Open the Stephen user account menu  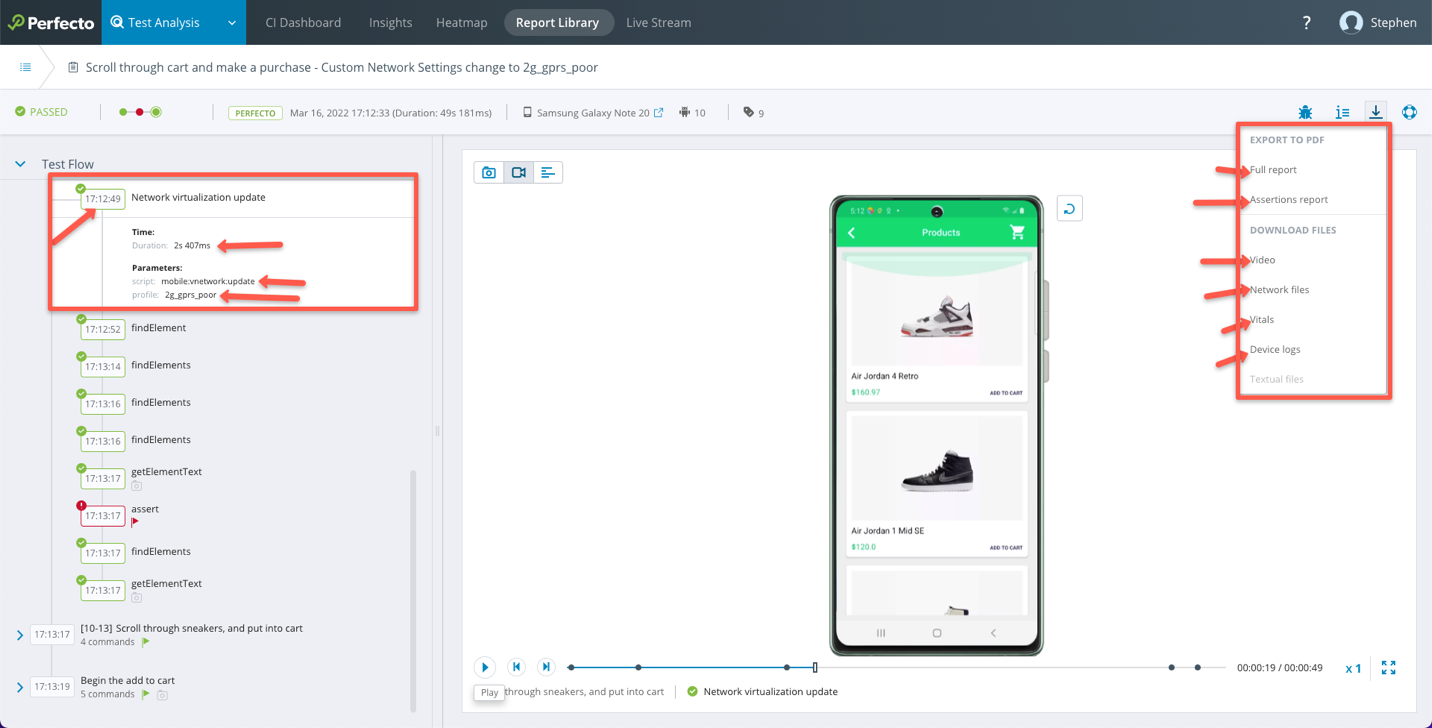1378,22
